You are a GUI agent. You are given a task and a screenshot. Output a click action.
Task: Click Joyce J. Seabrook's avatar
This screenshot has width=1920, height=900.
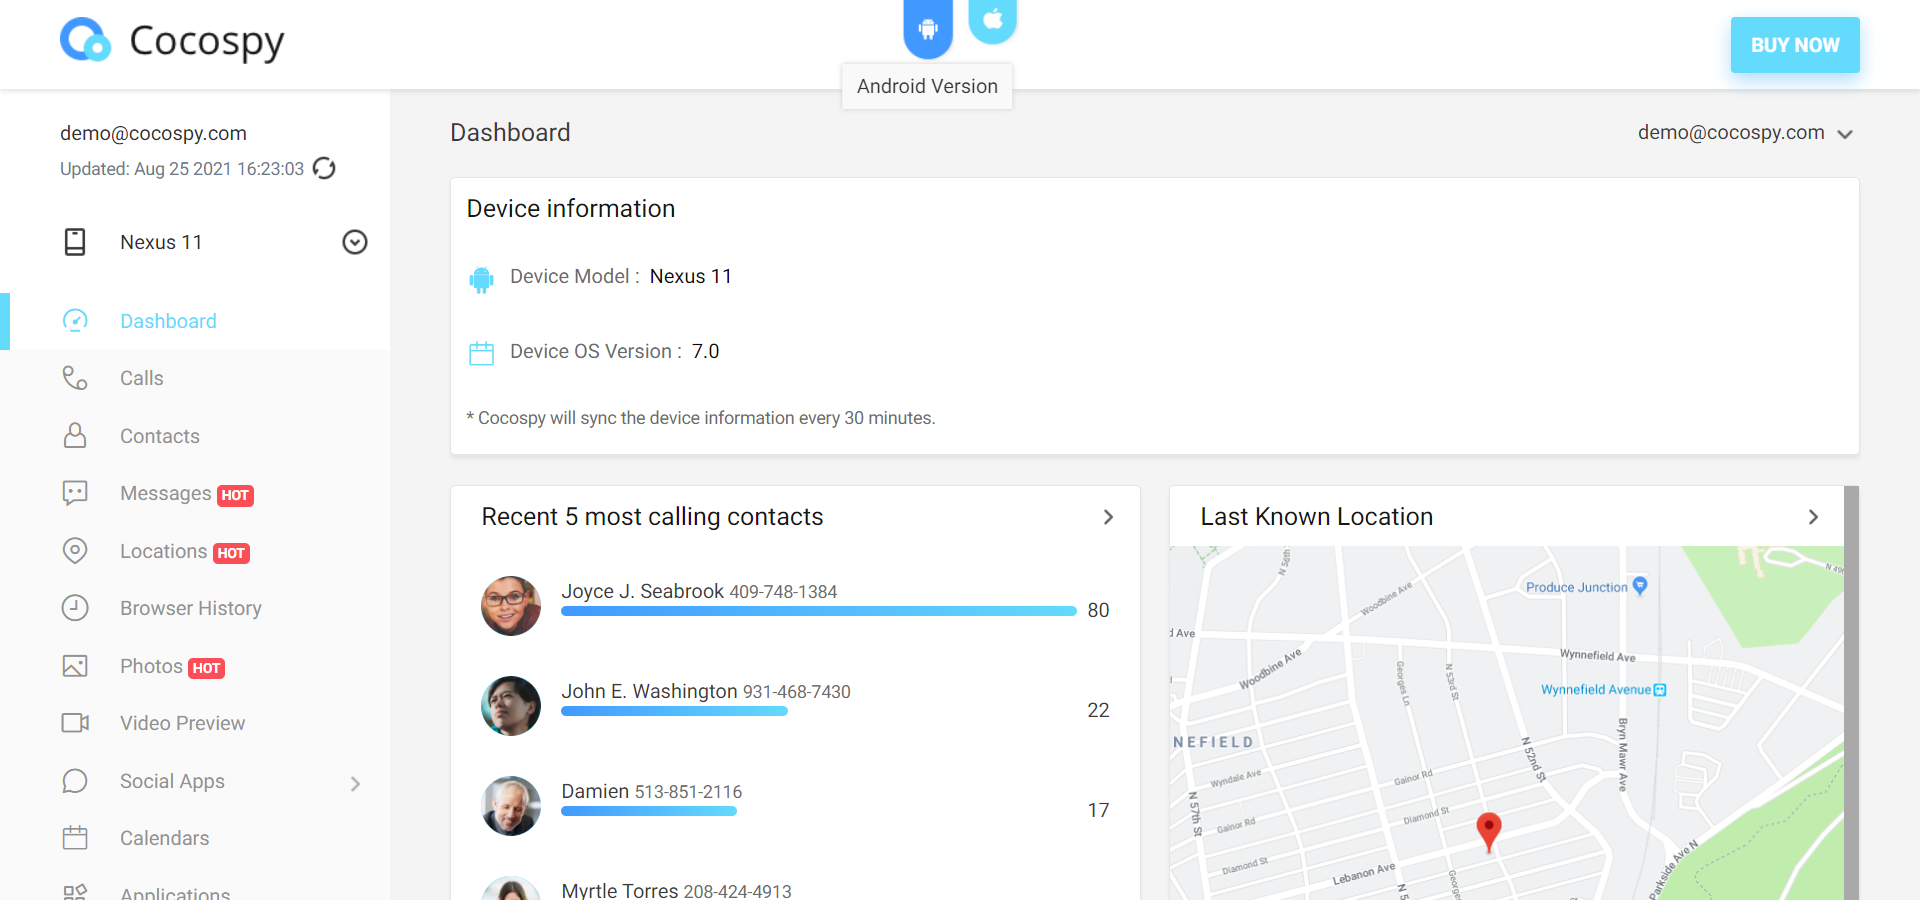[511, 606]
